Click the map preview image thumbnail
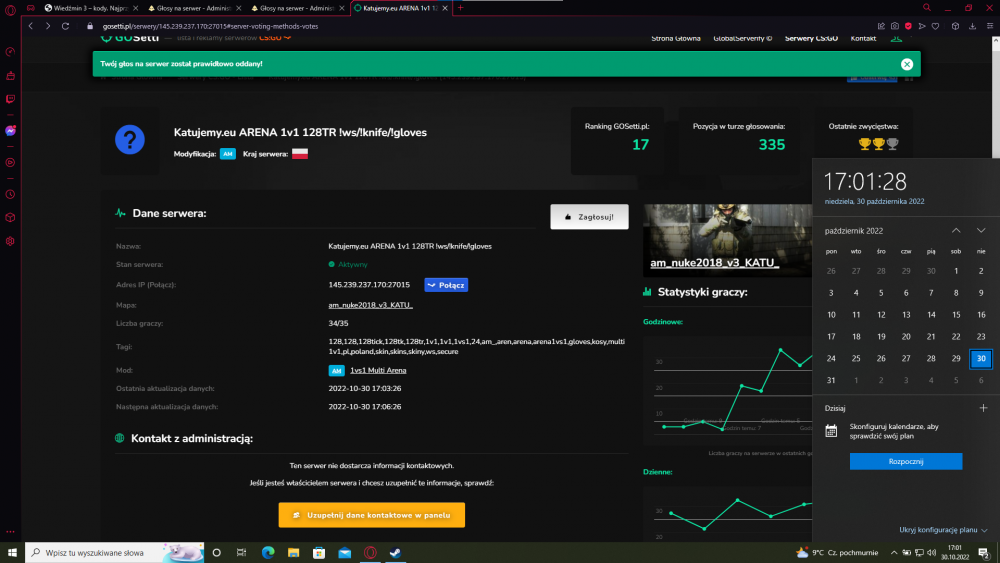The height and width of the screenshot is (563, 1000). [x=727, y=240]
